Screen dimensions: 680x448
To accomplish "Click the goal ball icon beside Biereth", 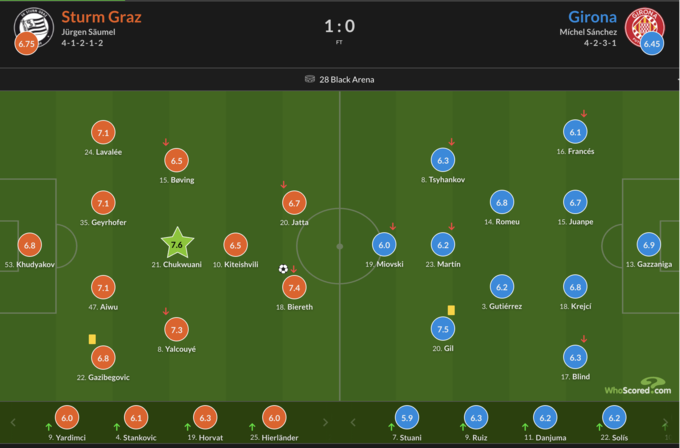I will click(283, 269).
